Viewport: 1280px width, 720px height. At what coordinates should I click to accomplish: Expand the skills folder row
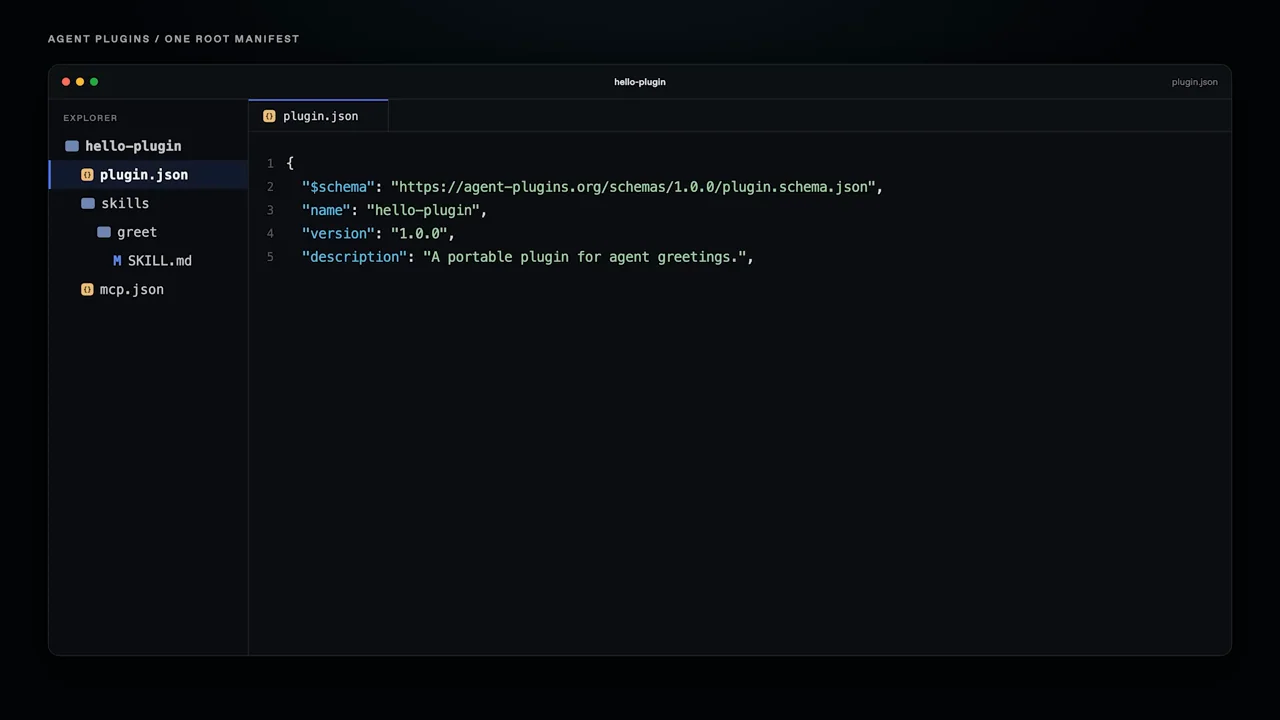pos(148,203)
